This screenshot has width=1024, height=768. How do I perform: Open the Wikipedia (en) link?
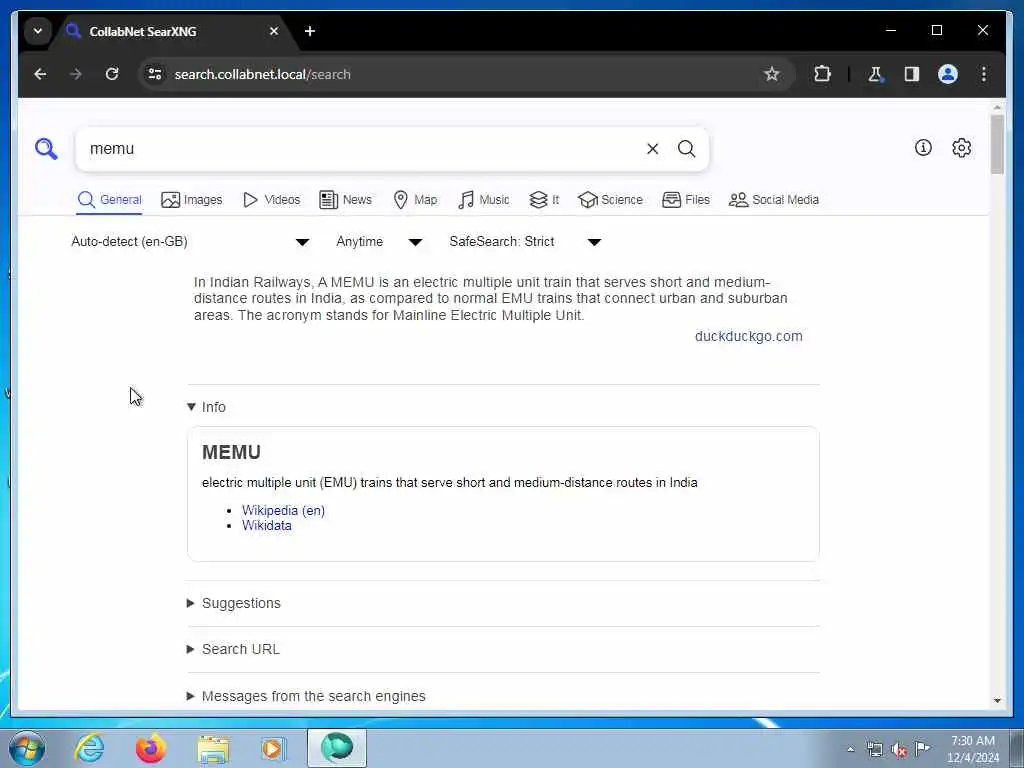[283, 511]
